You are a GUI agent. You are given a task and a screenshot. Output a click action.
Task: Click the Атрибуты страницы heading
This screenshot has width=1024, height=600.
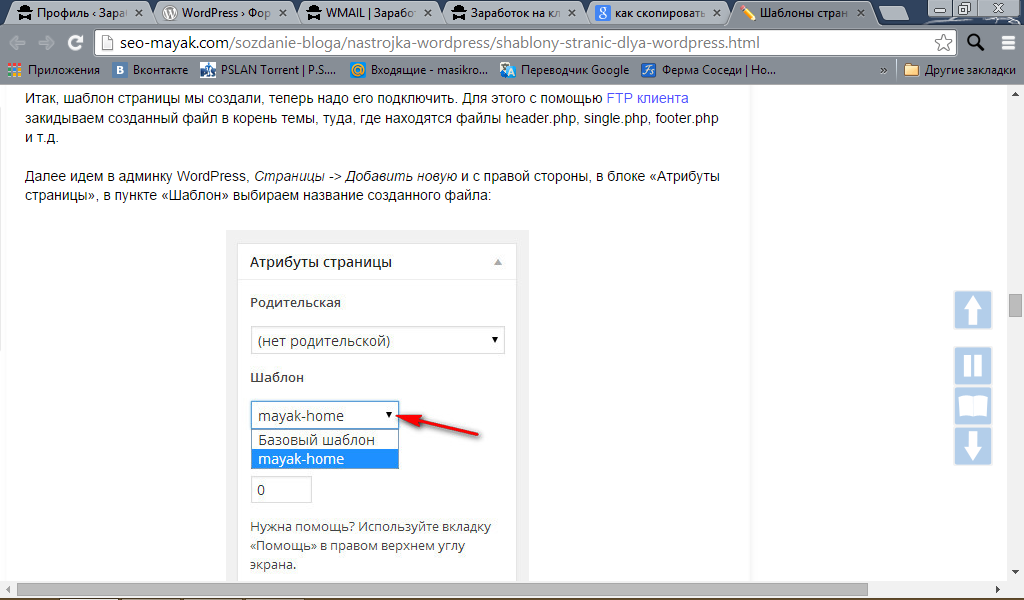point(321,262)
